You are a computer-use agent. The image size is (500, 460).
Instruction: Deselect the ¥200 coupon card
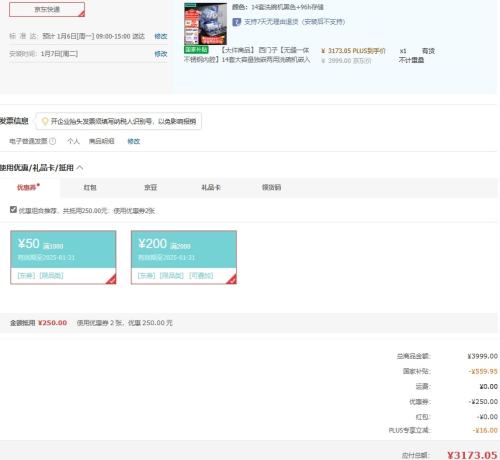pos(184,257)
